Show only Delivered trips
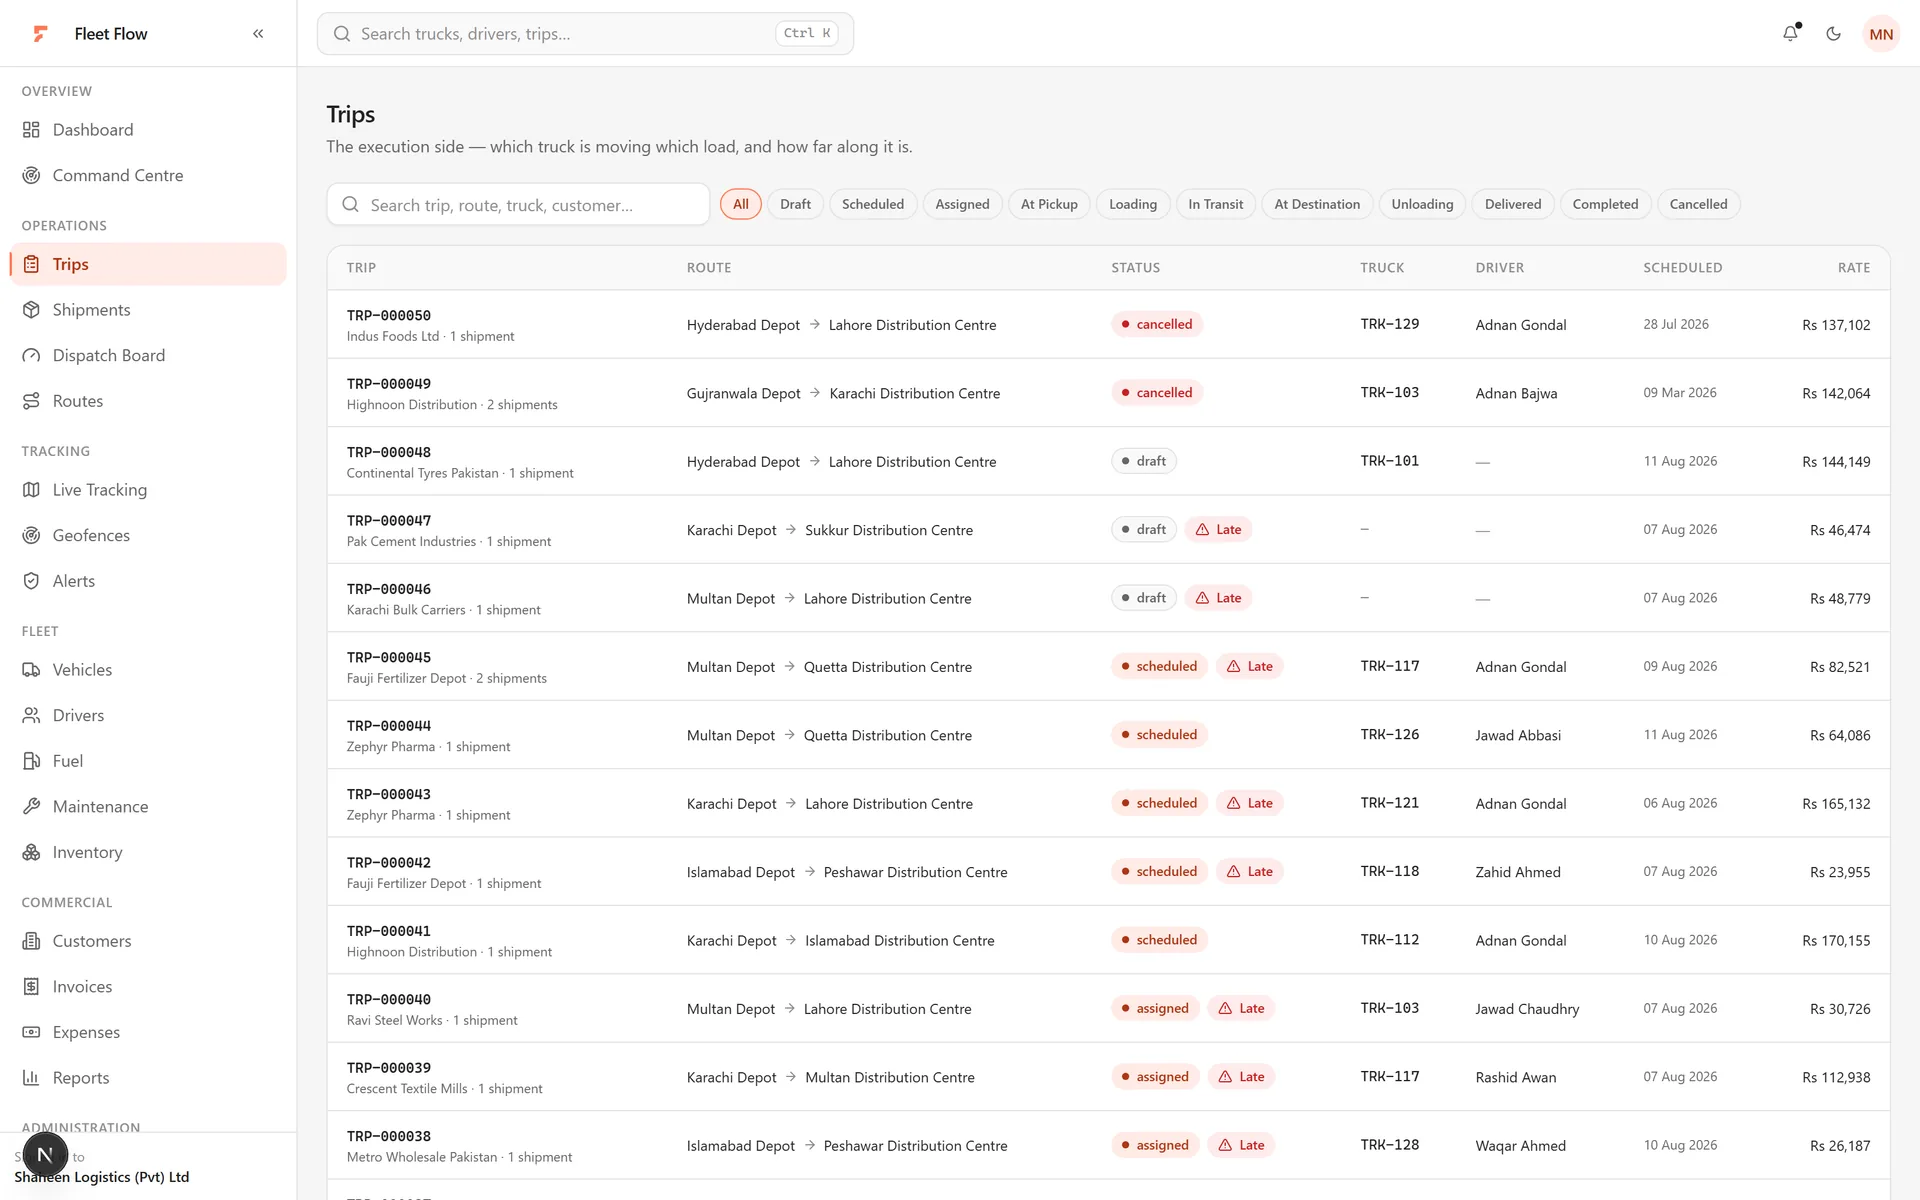 pyautogui.click(x=1513, y=204)
